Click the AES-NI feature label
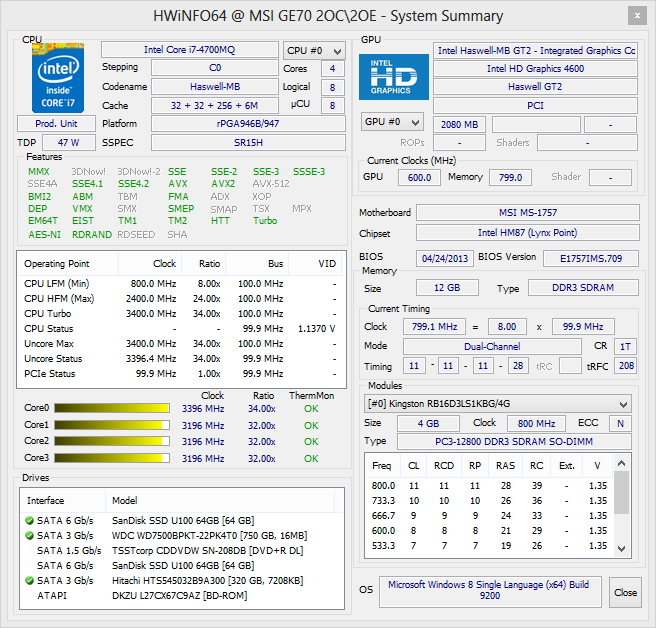The image size is (656, 628). coord(44,235)
